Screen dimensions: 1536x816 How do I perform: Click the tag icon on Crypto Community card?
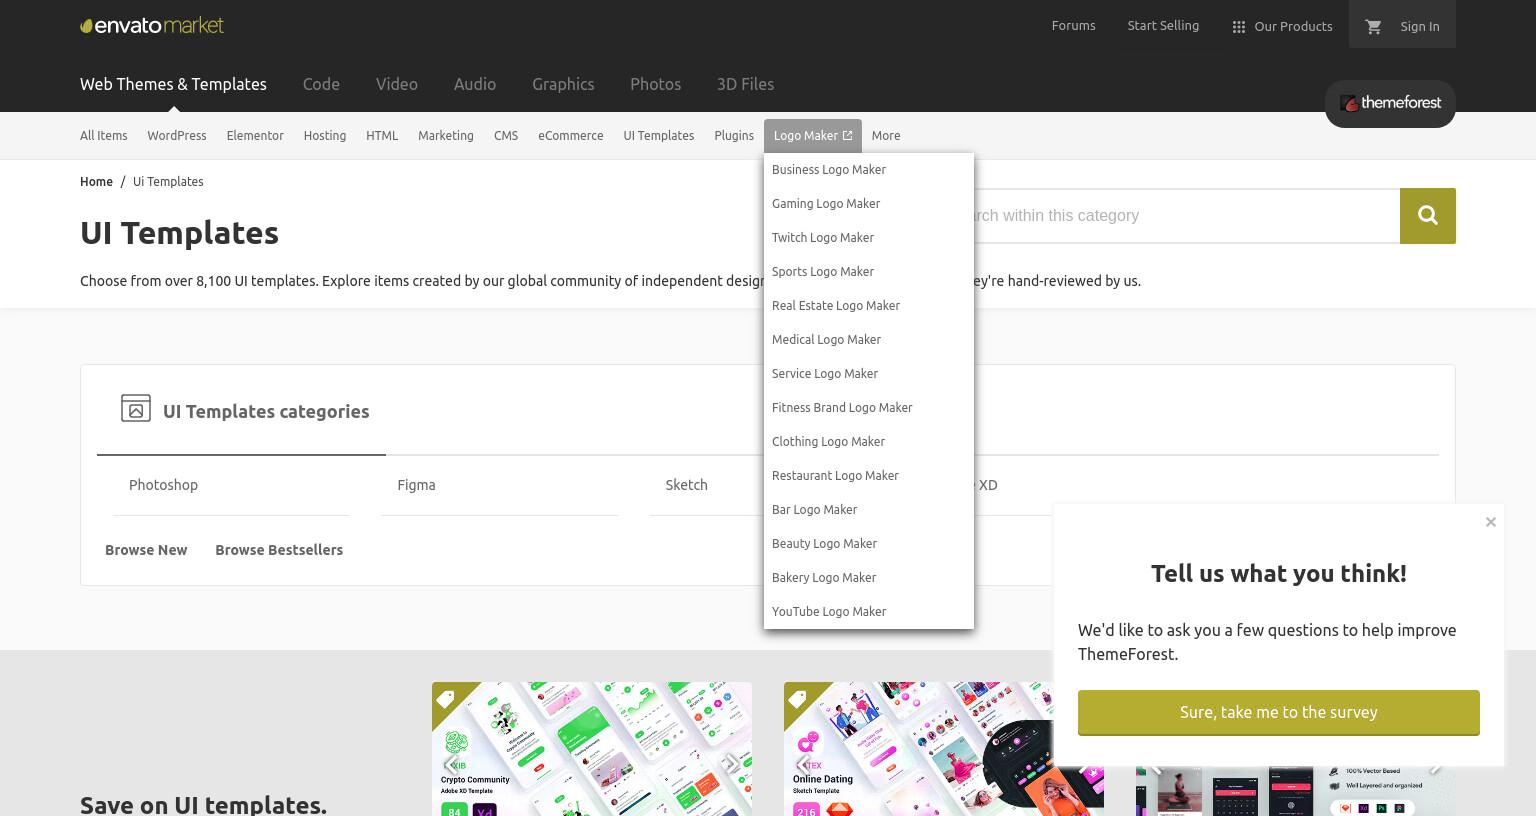pos(446,698)
